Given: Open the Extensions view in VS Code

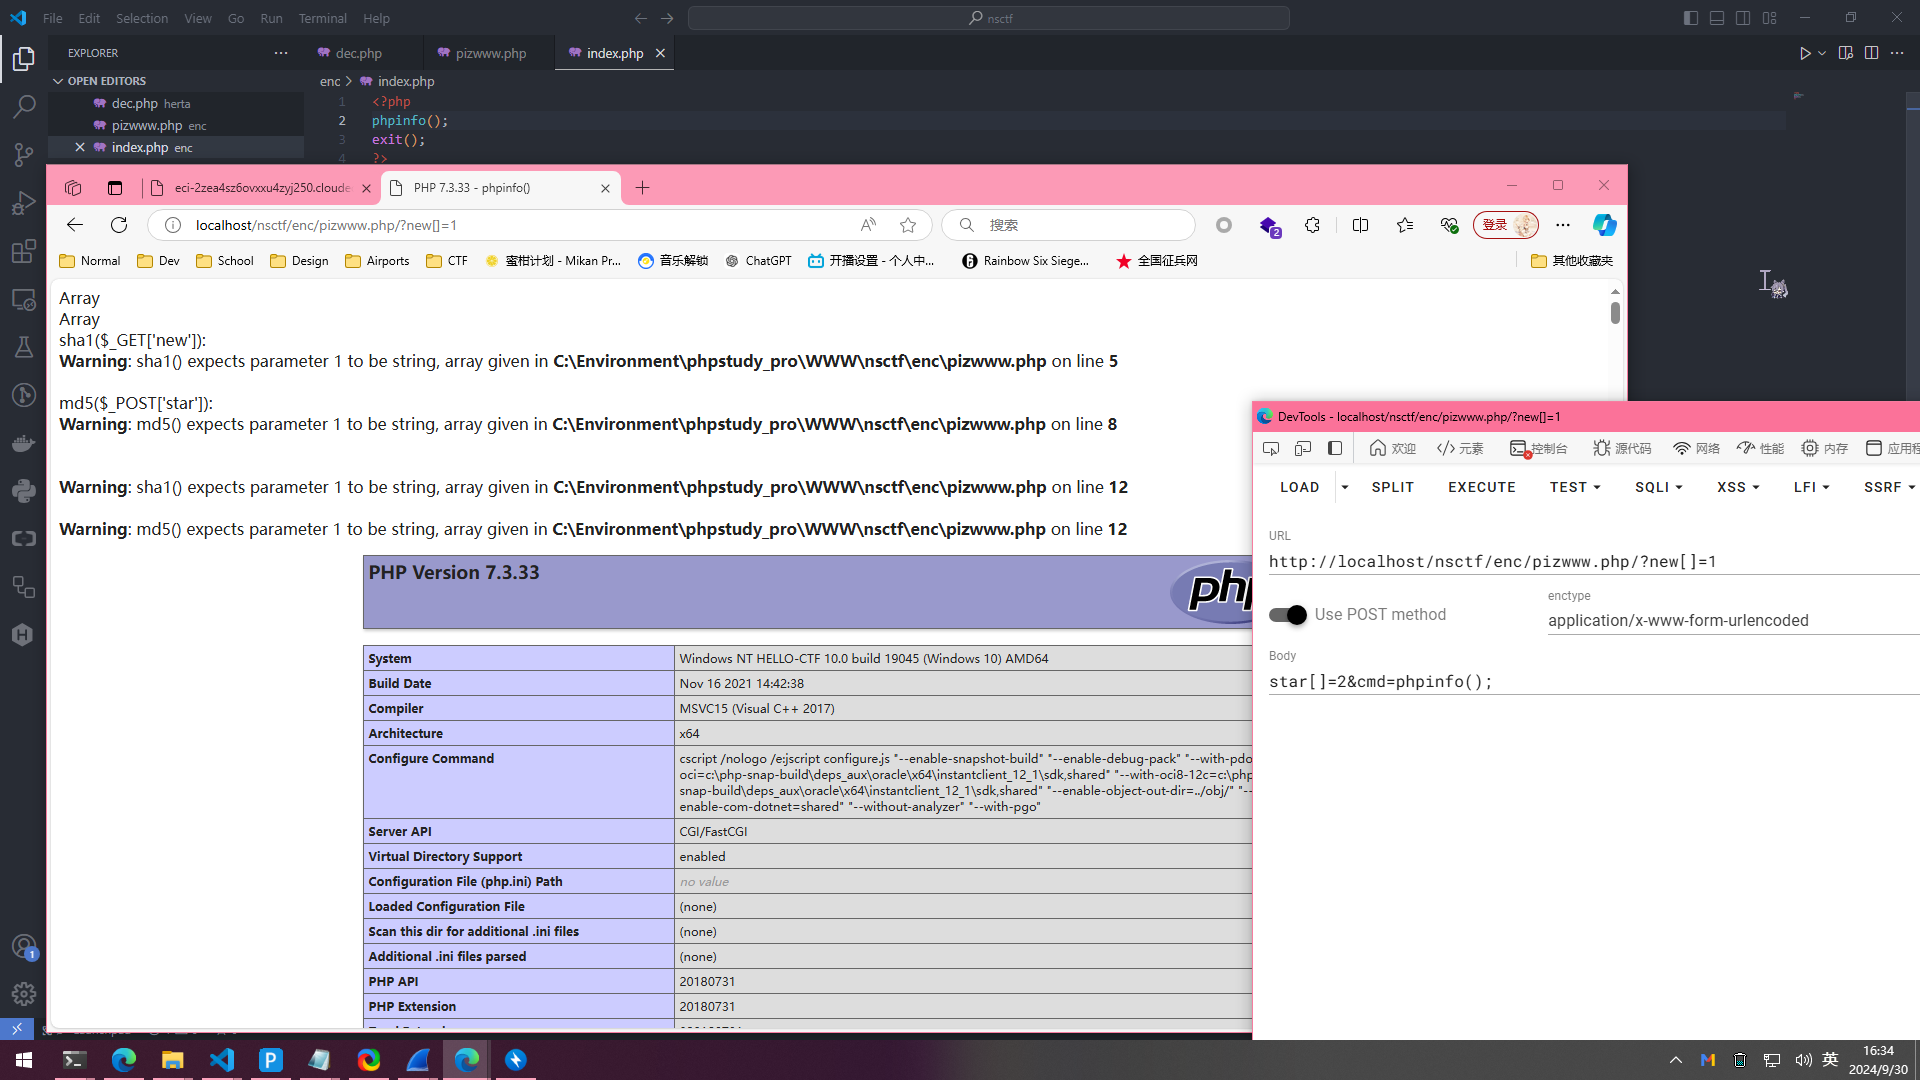Looking at the screenshot, I should (x=24, y=251).
